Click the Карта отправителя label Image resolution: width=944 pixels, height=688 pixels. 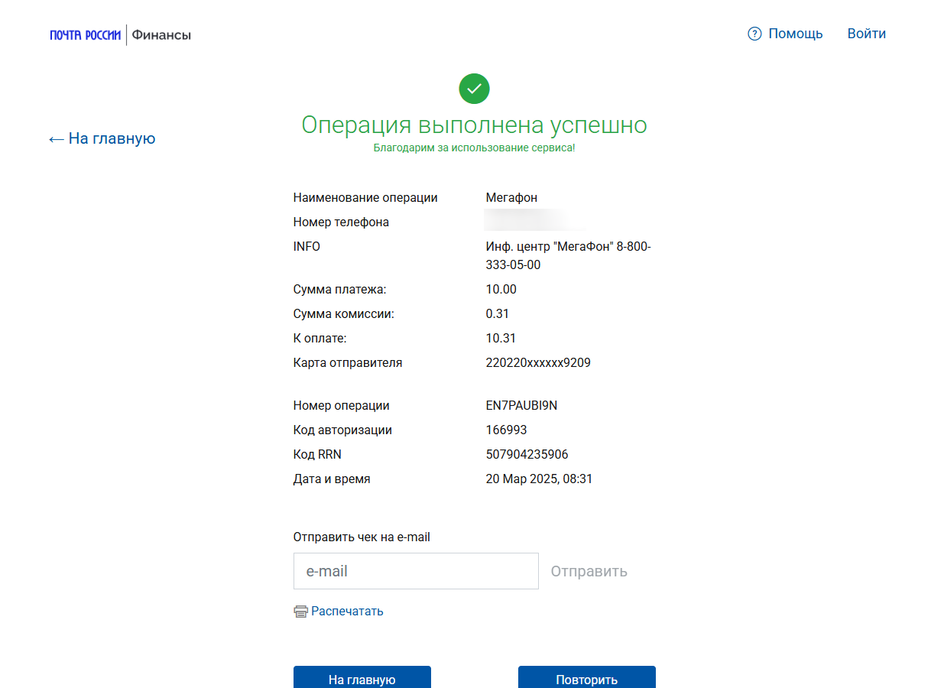(x=347, y=363)
